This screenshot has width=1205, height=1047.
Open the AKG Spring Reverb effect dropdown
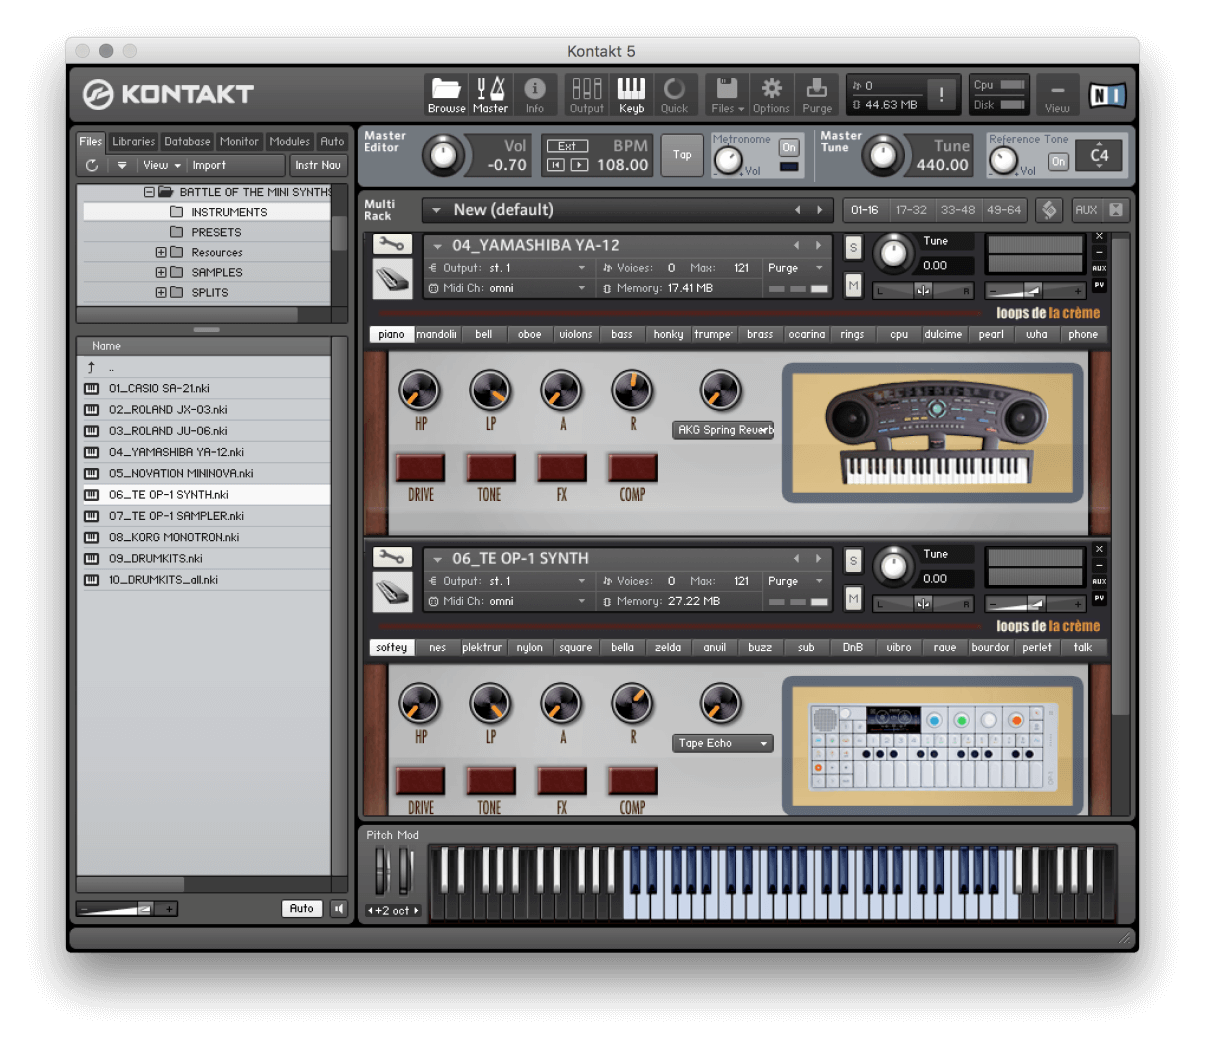[x=724, y=430]
